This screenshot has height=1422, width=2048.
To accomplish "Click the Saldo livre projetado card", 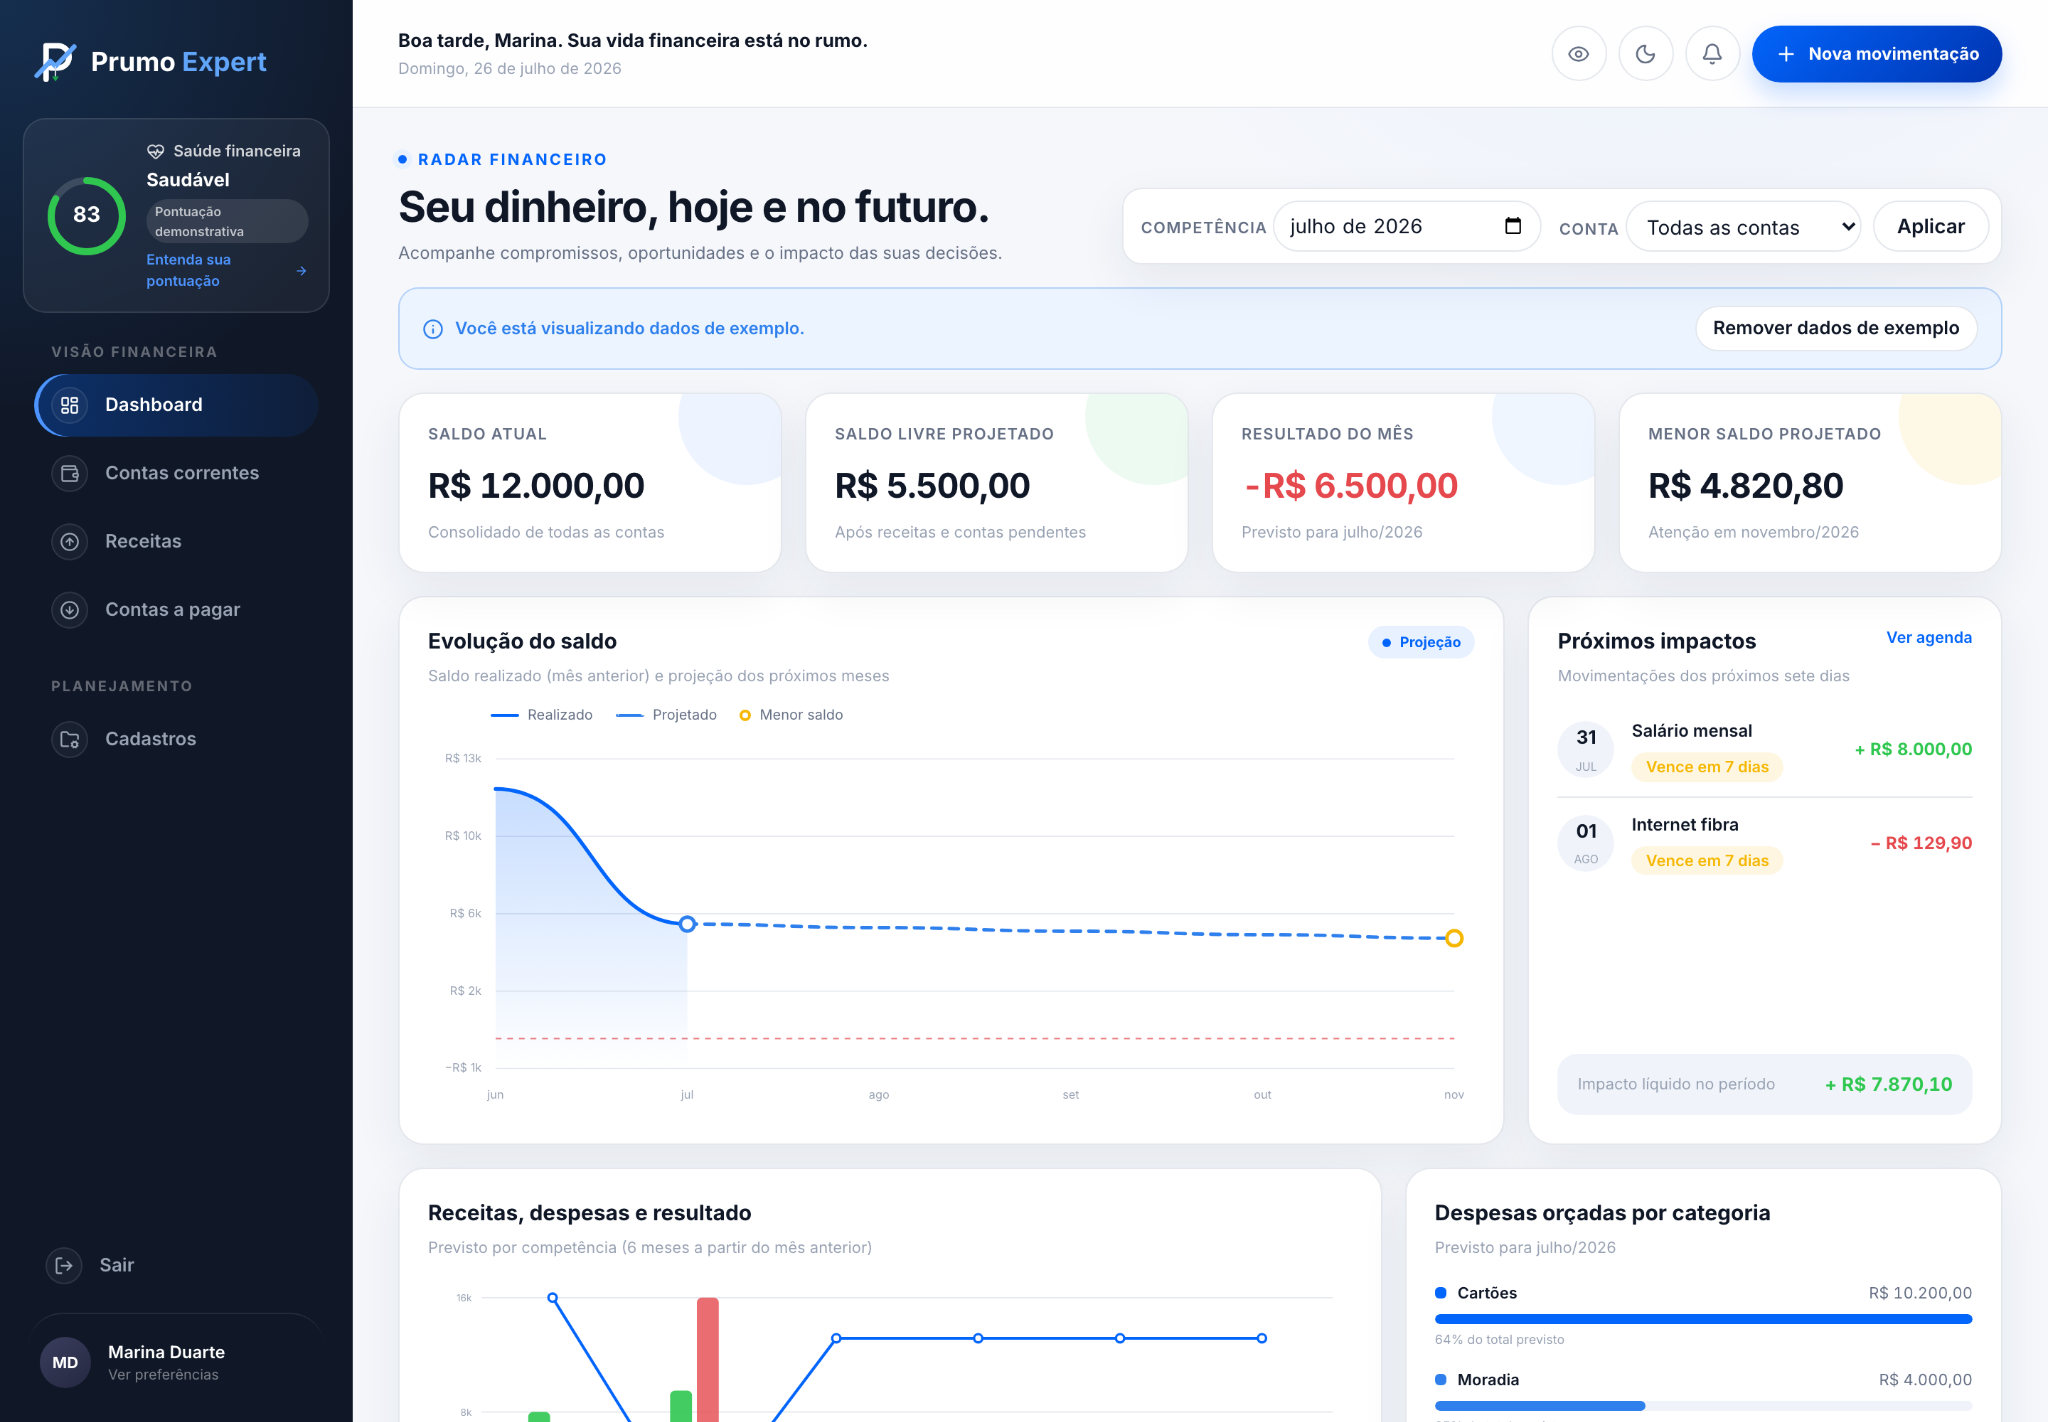I will (997, 483).
